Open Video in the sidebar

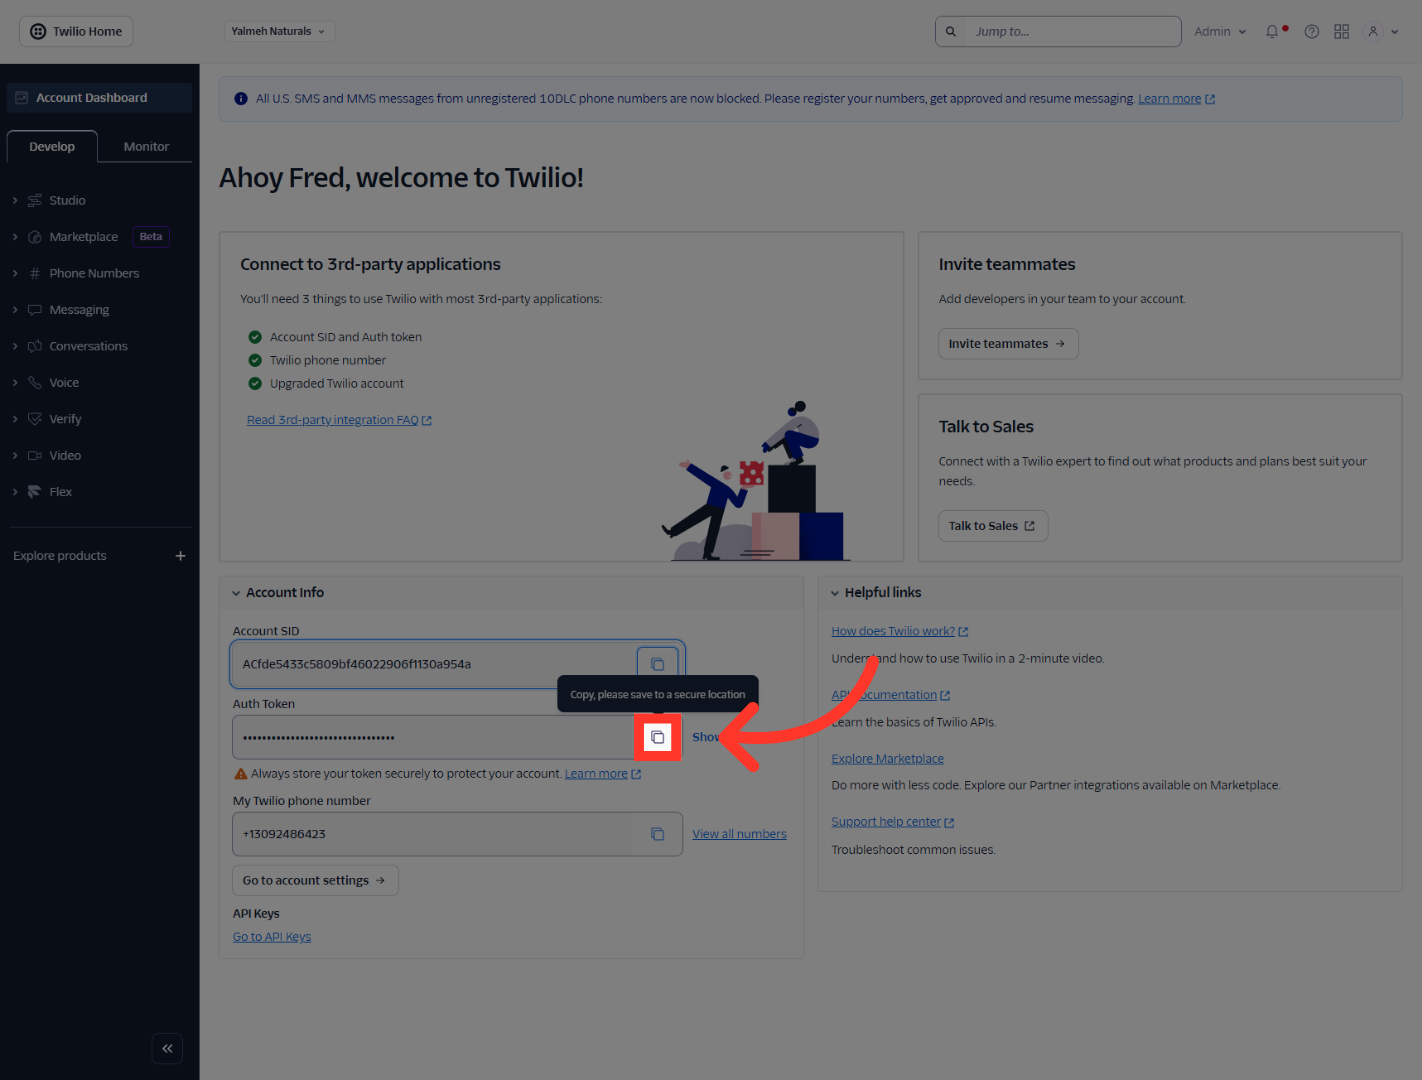65,455
